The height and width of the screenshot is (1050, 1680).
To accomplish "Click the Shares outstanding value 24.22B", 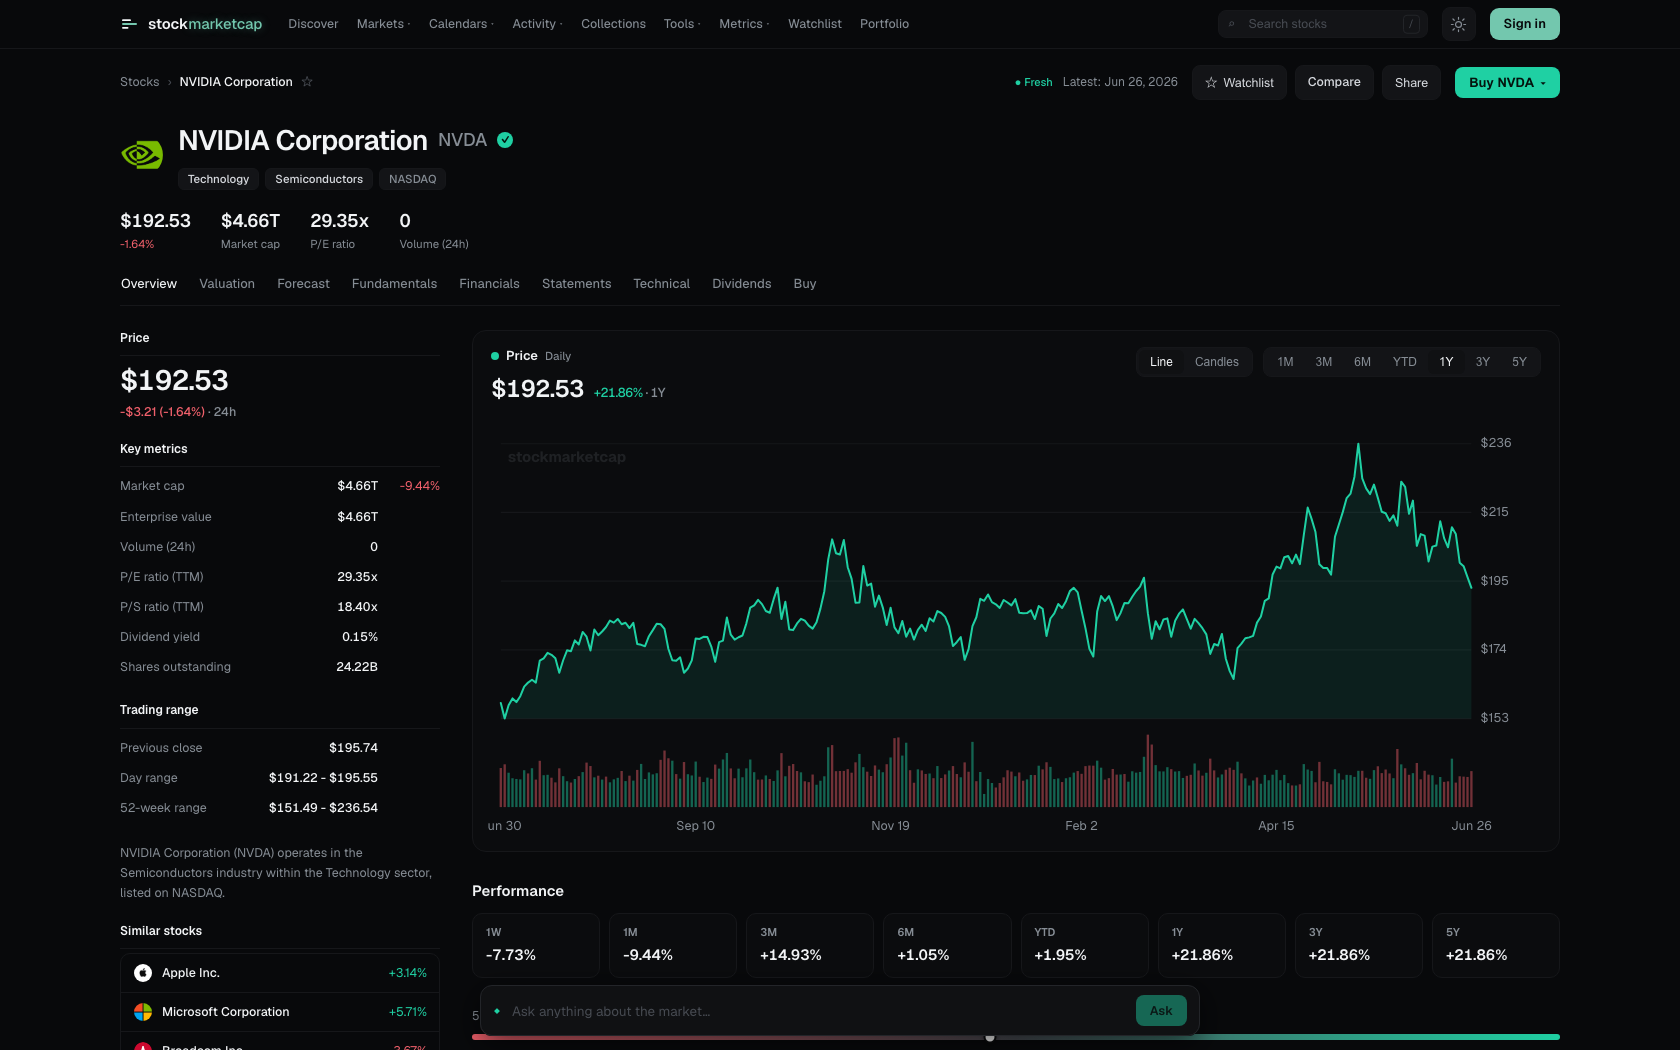I will (357, 667).
